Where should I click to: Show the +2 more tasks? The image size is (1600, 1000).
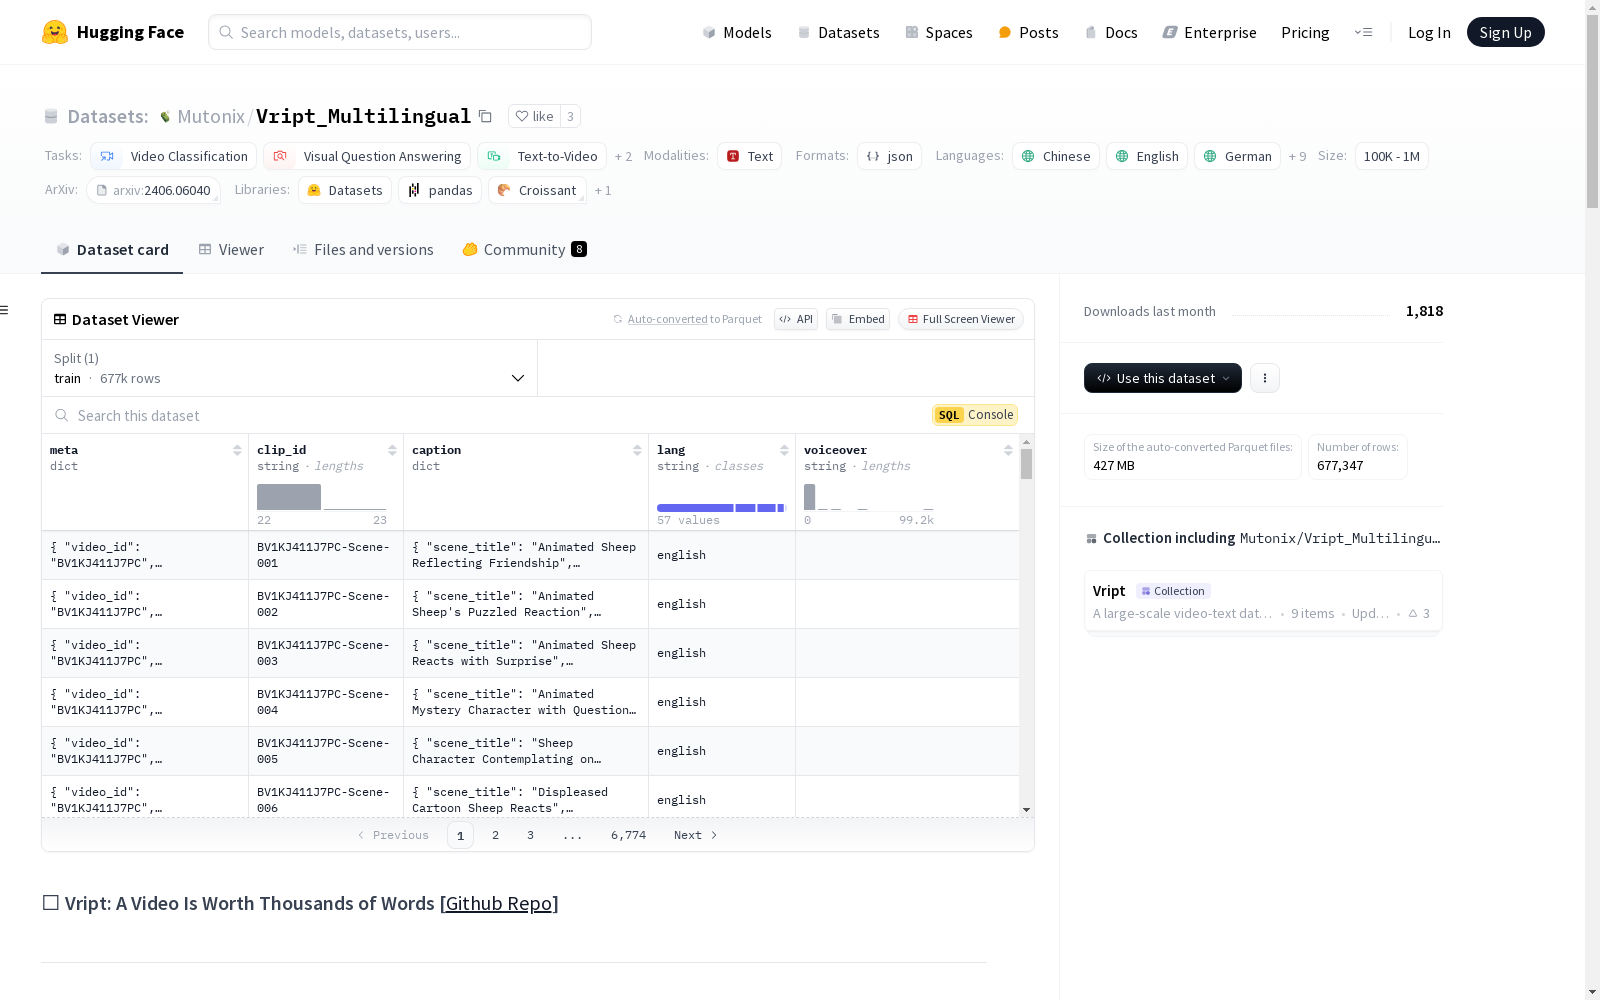(623, 156)
